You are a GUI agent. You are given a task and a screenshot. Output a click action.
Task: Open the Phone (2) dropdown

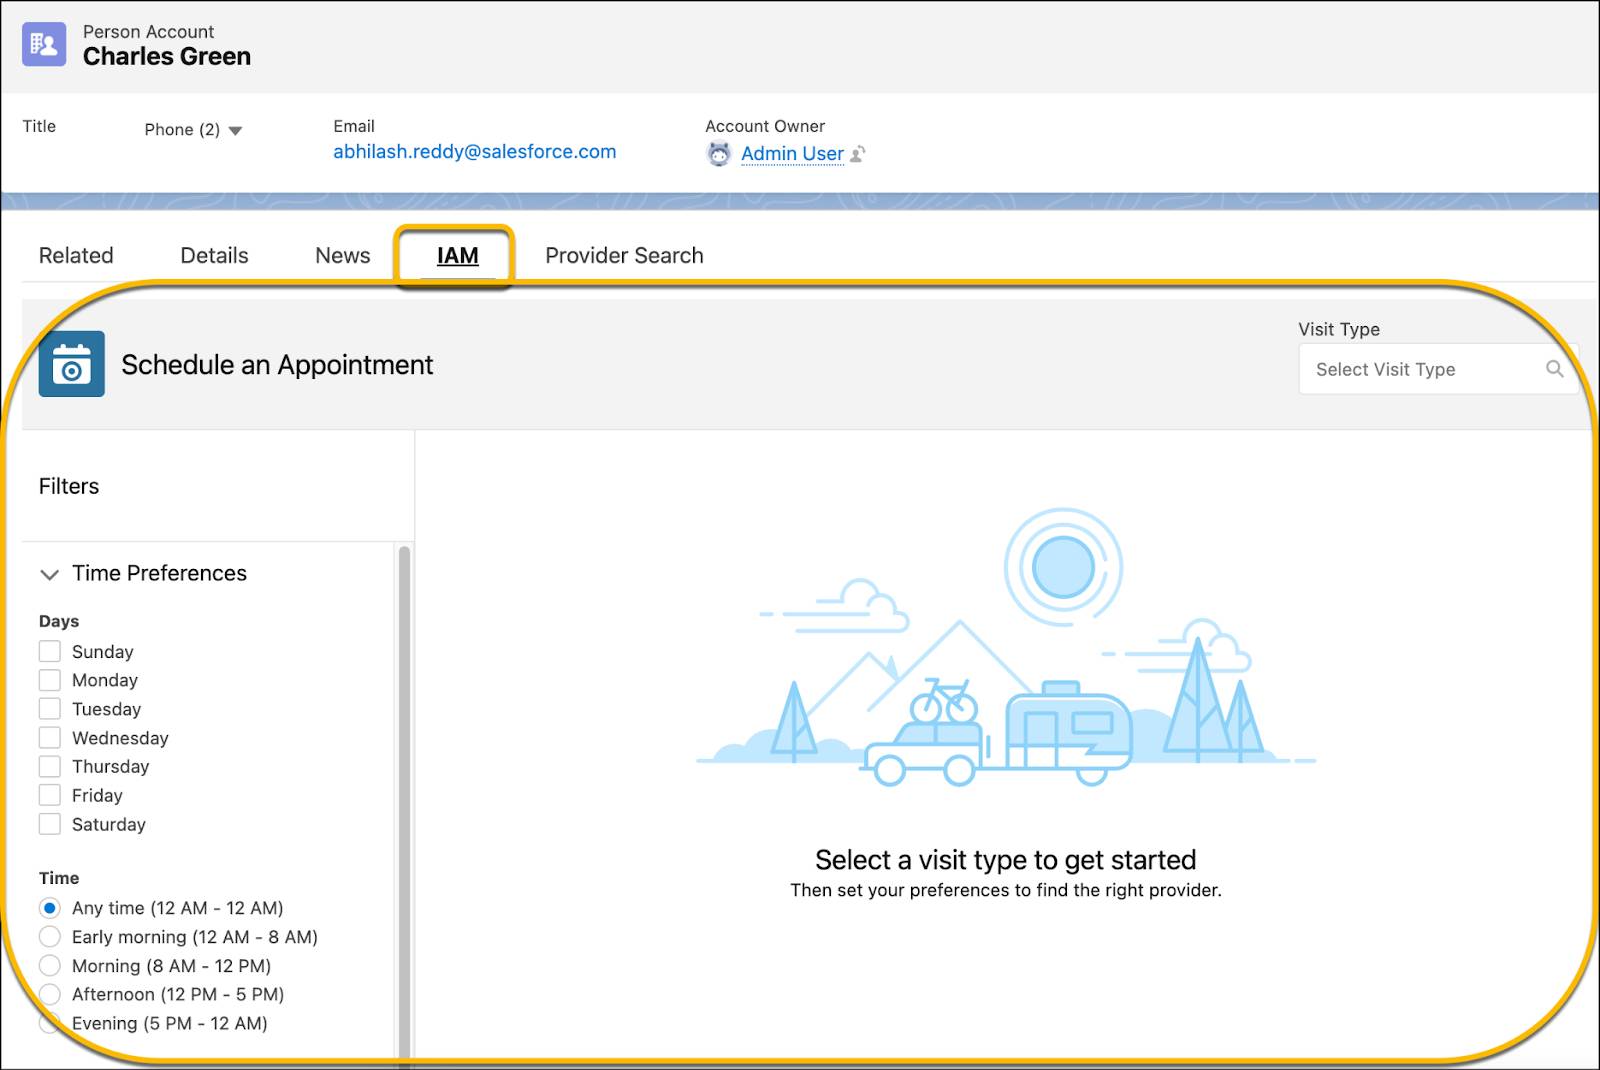pyautogui.click(x=236, y=129)
